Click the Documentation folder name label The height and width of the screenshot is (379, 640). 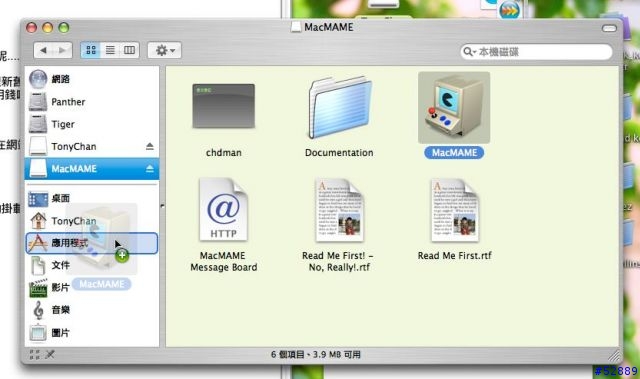point(339,153)
